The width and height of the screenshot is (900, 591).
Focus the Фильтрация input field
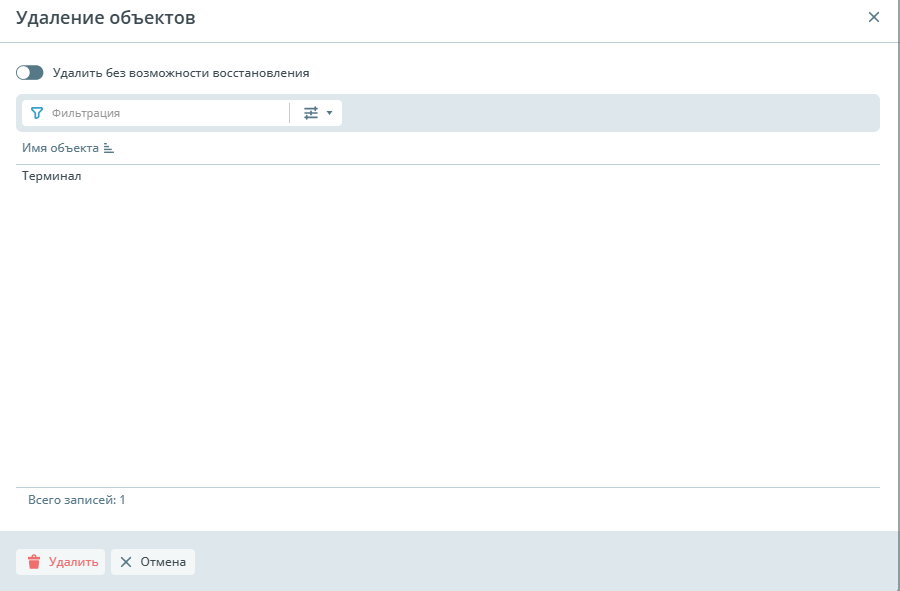coord(165,113)
